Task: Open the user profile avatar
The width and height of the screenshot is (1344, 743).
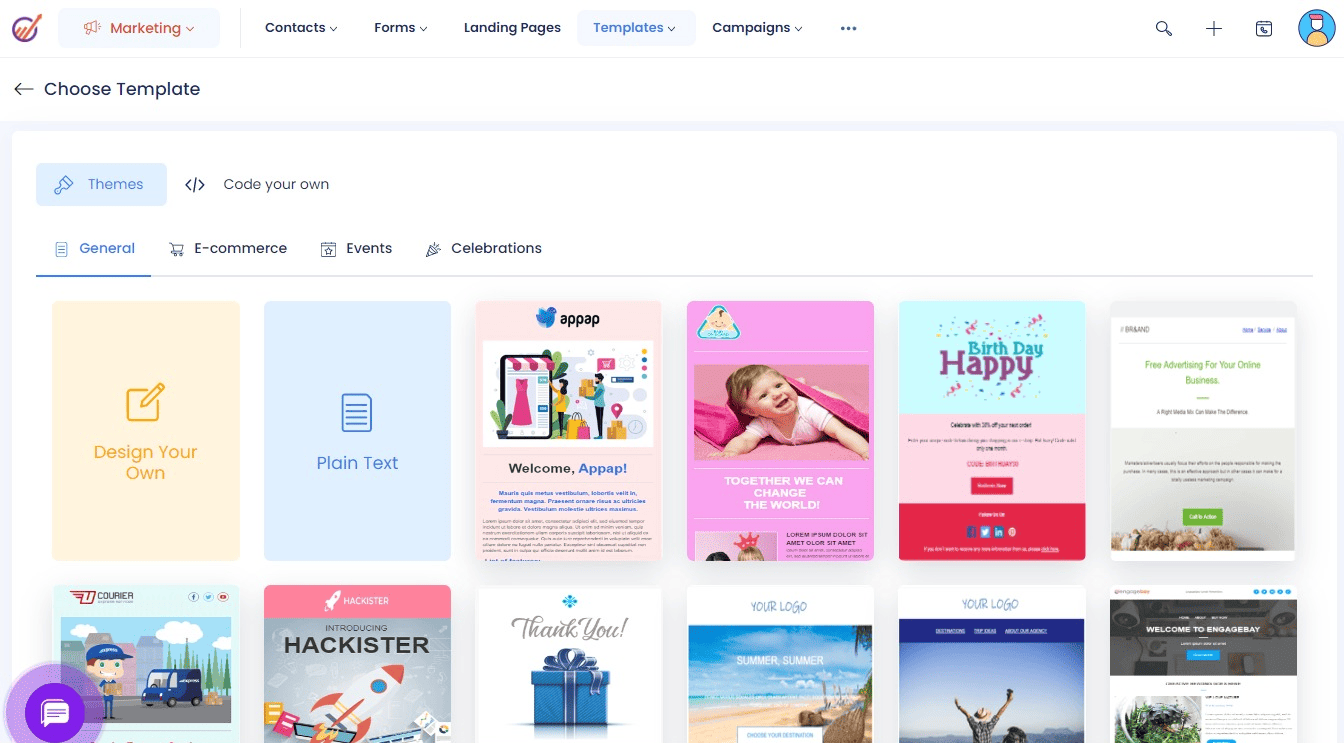Action: (1317, 28)
